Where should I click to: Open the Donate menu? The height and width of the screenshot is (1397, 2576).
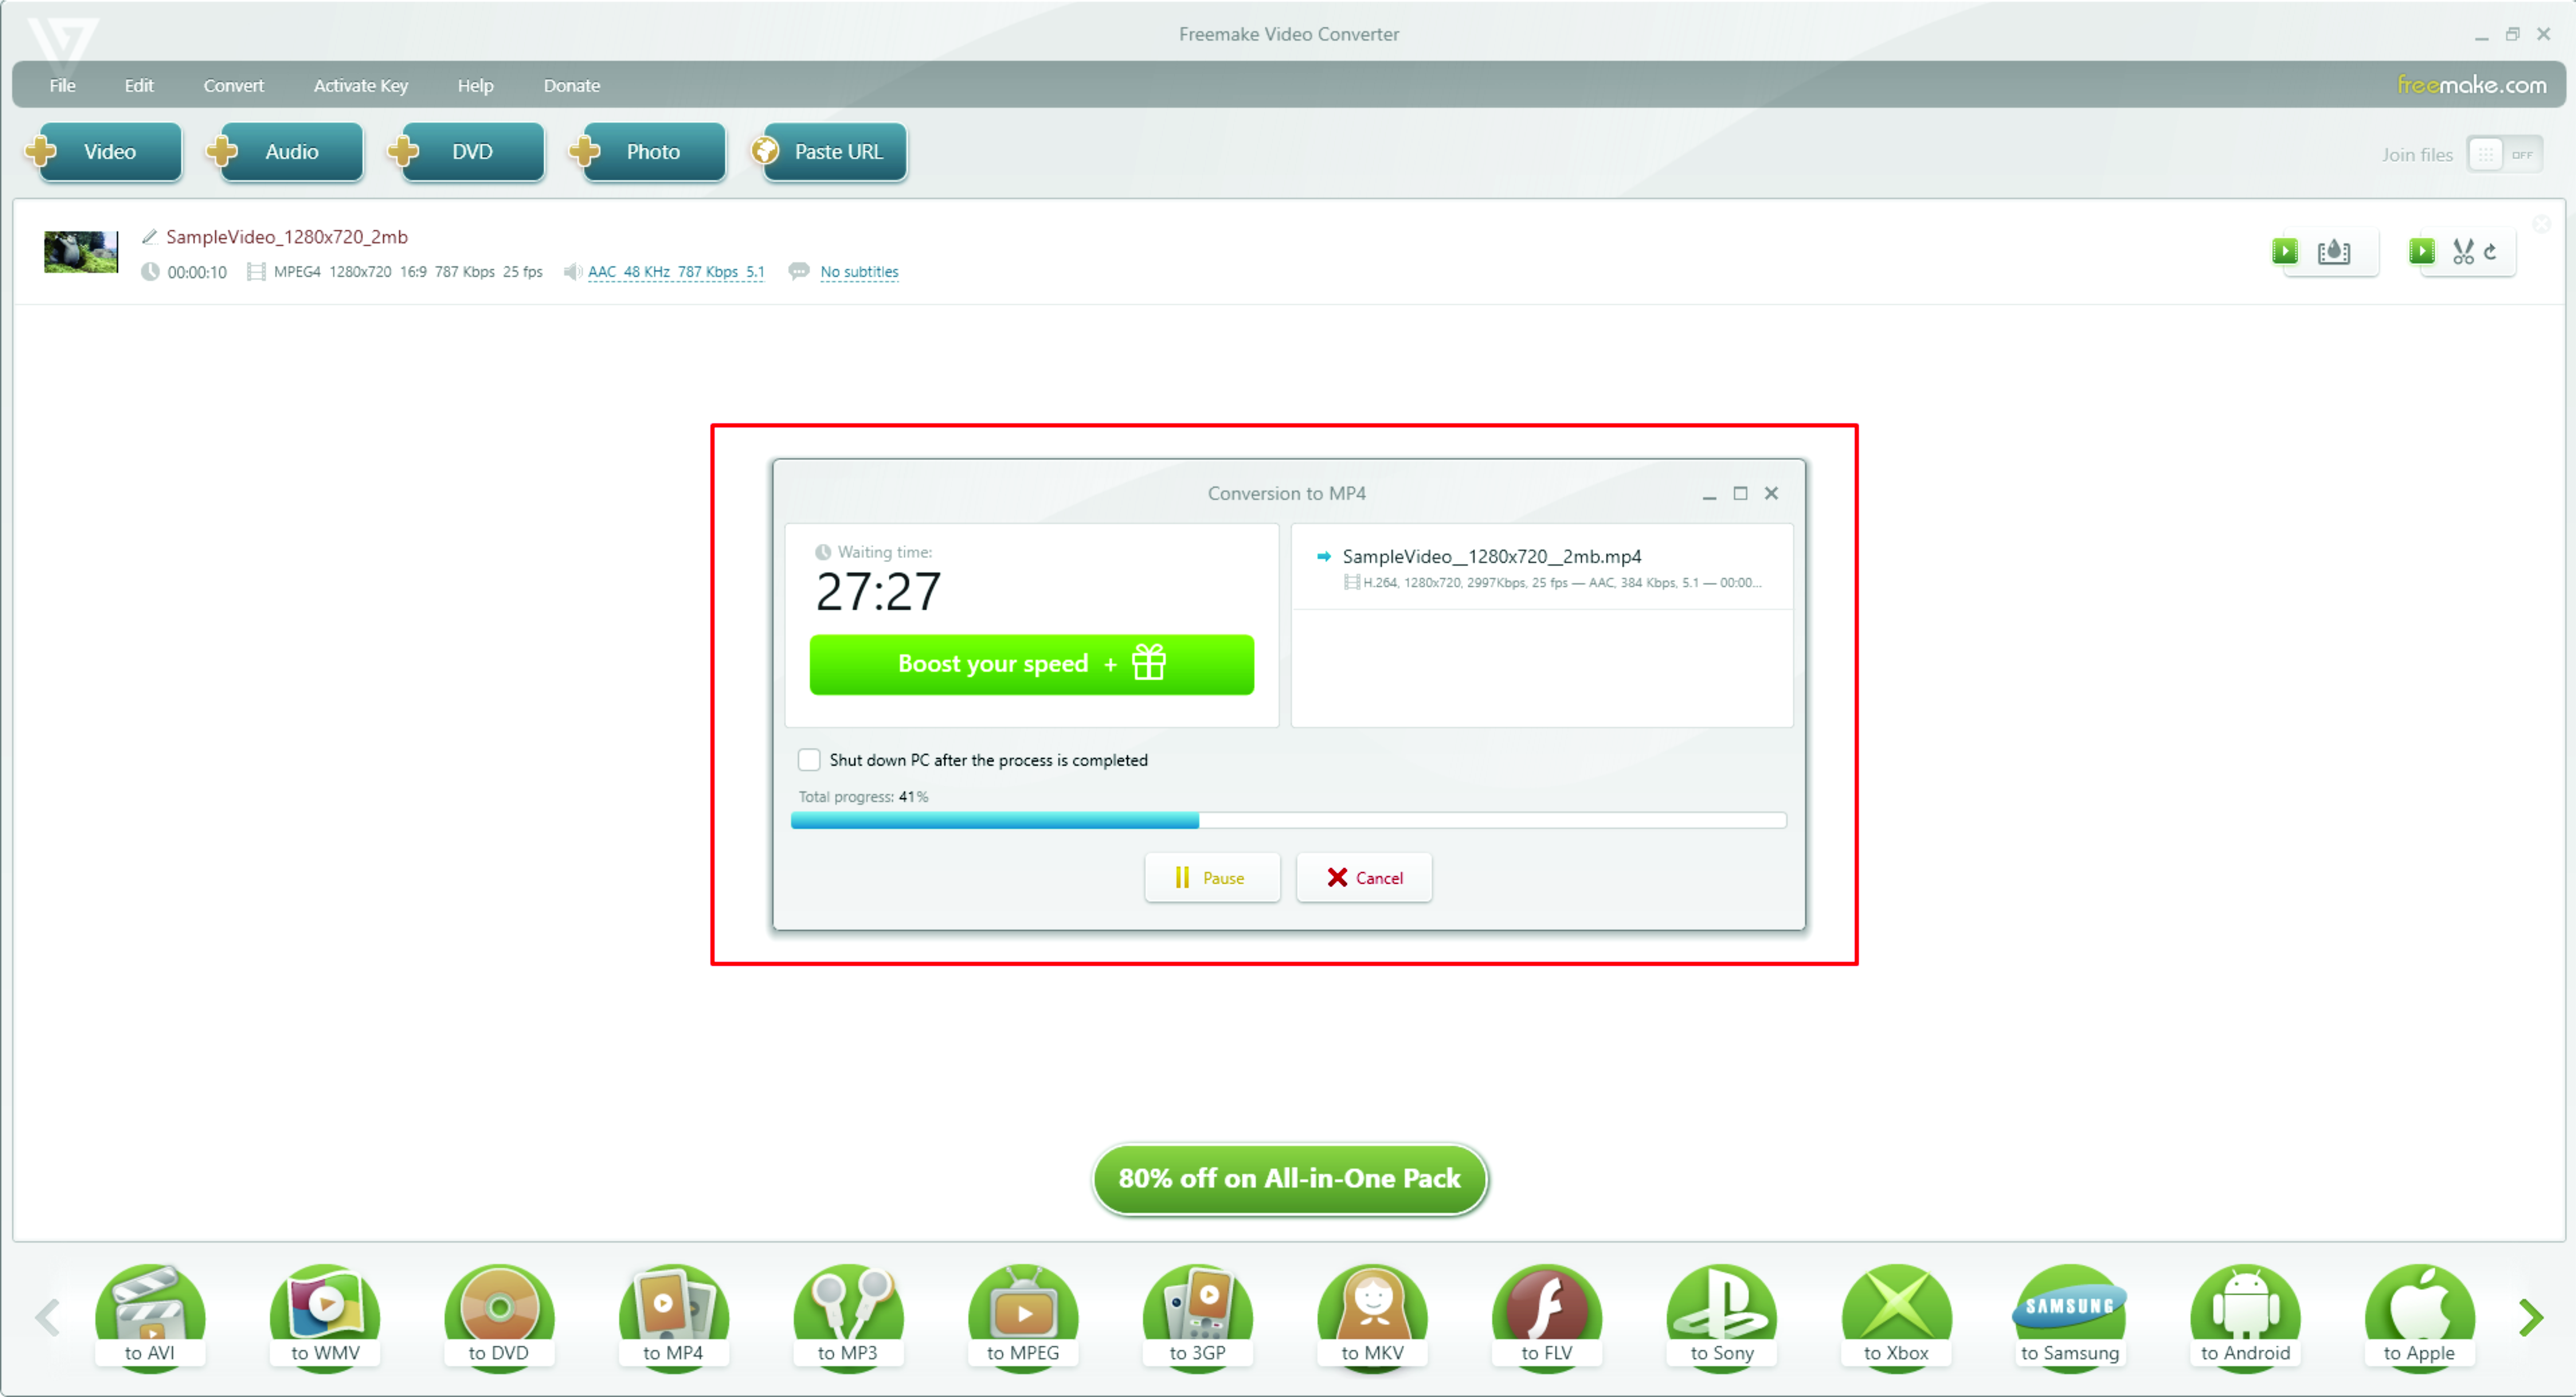pyautogui.click(x=572, y=86)
